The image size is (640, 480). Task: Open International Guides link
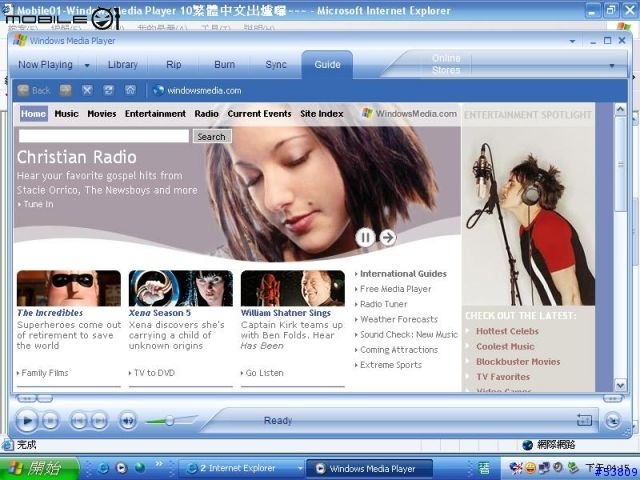coord(401,274)
